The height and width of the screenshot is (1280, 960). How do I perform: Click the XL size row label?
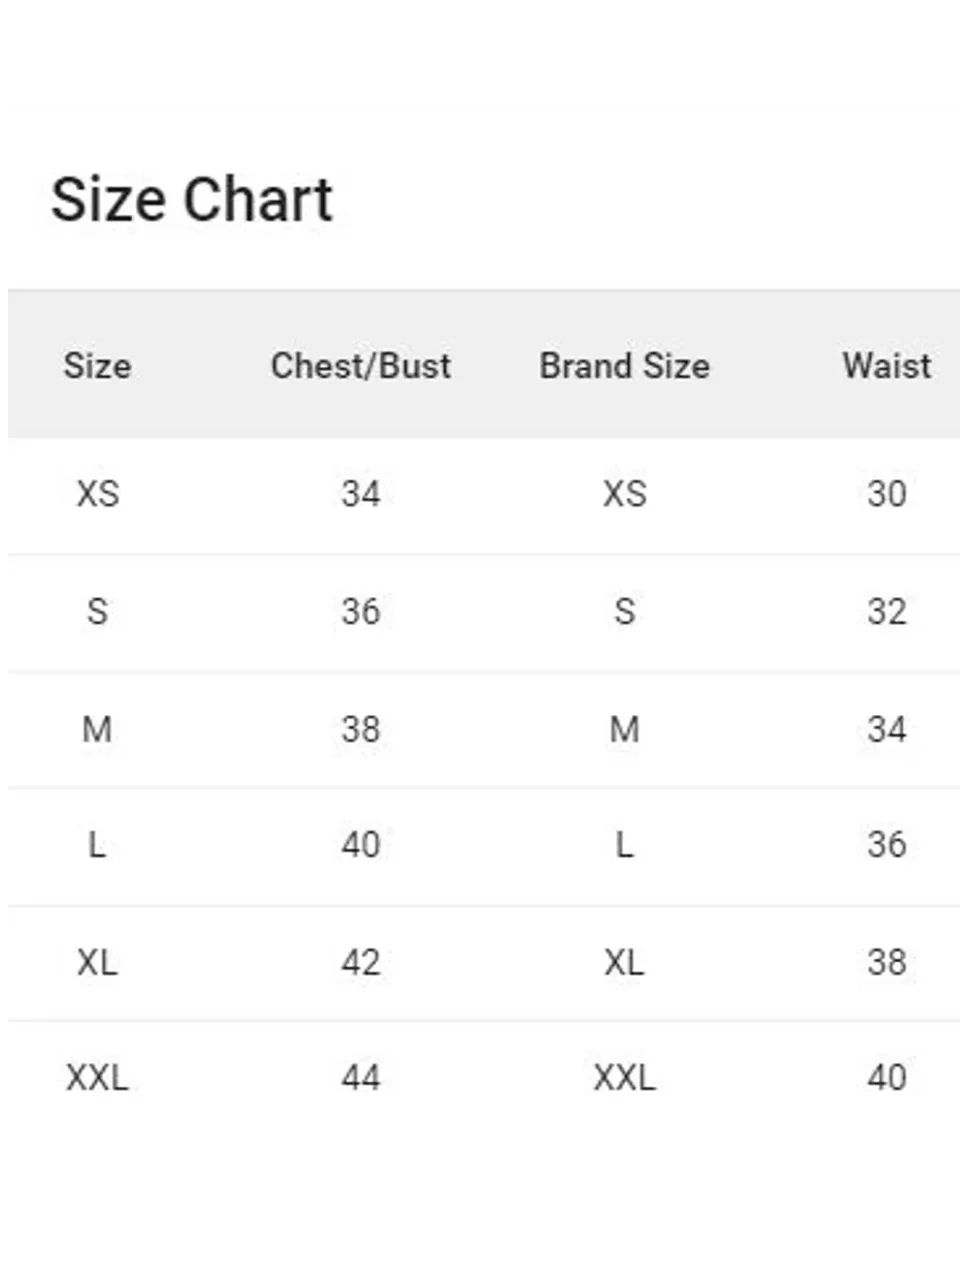[97, 962]
